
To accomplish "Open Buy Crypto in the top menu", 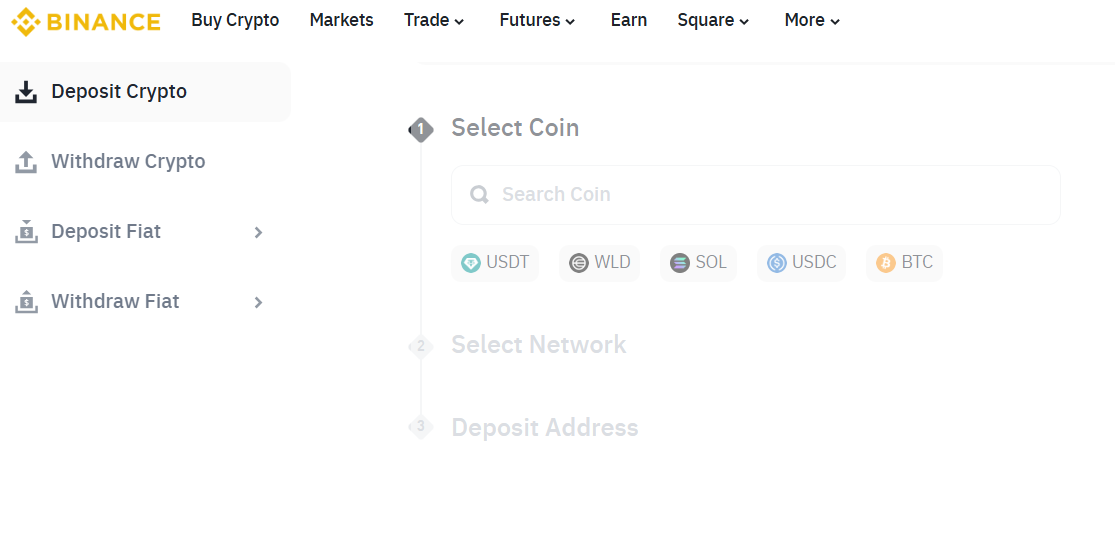I will [235, 21].
